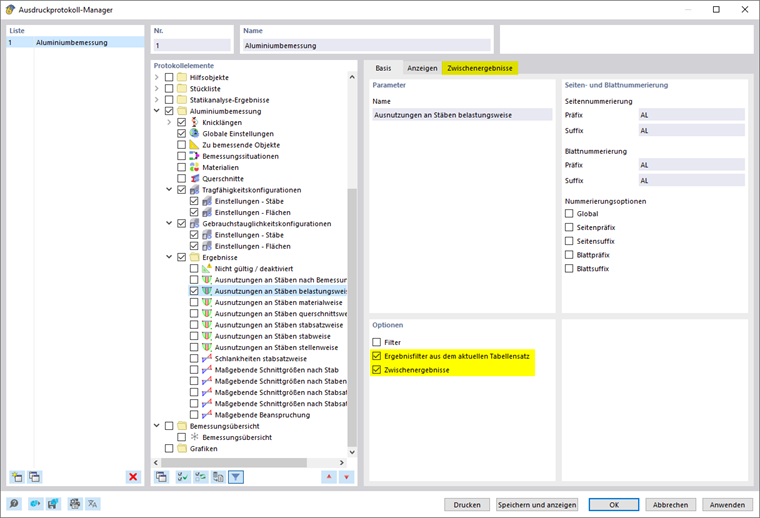Click the Name field containing Aluminiumbemessung
The image size is (760, 518).
[366, 46]
